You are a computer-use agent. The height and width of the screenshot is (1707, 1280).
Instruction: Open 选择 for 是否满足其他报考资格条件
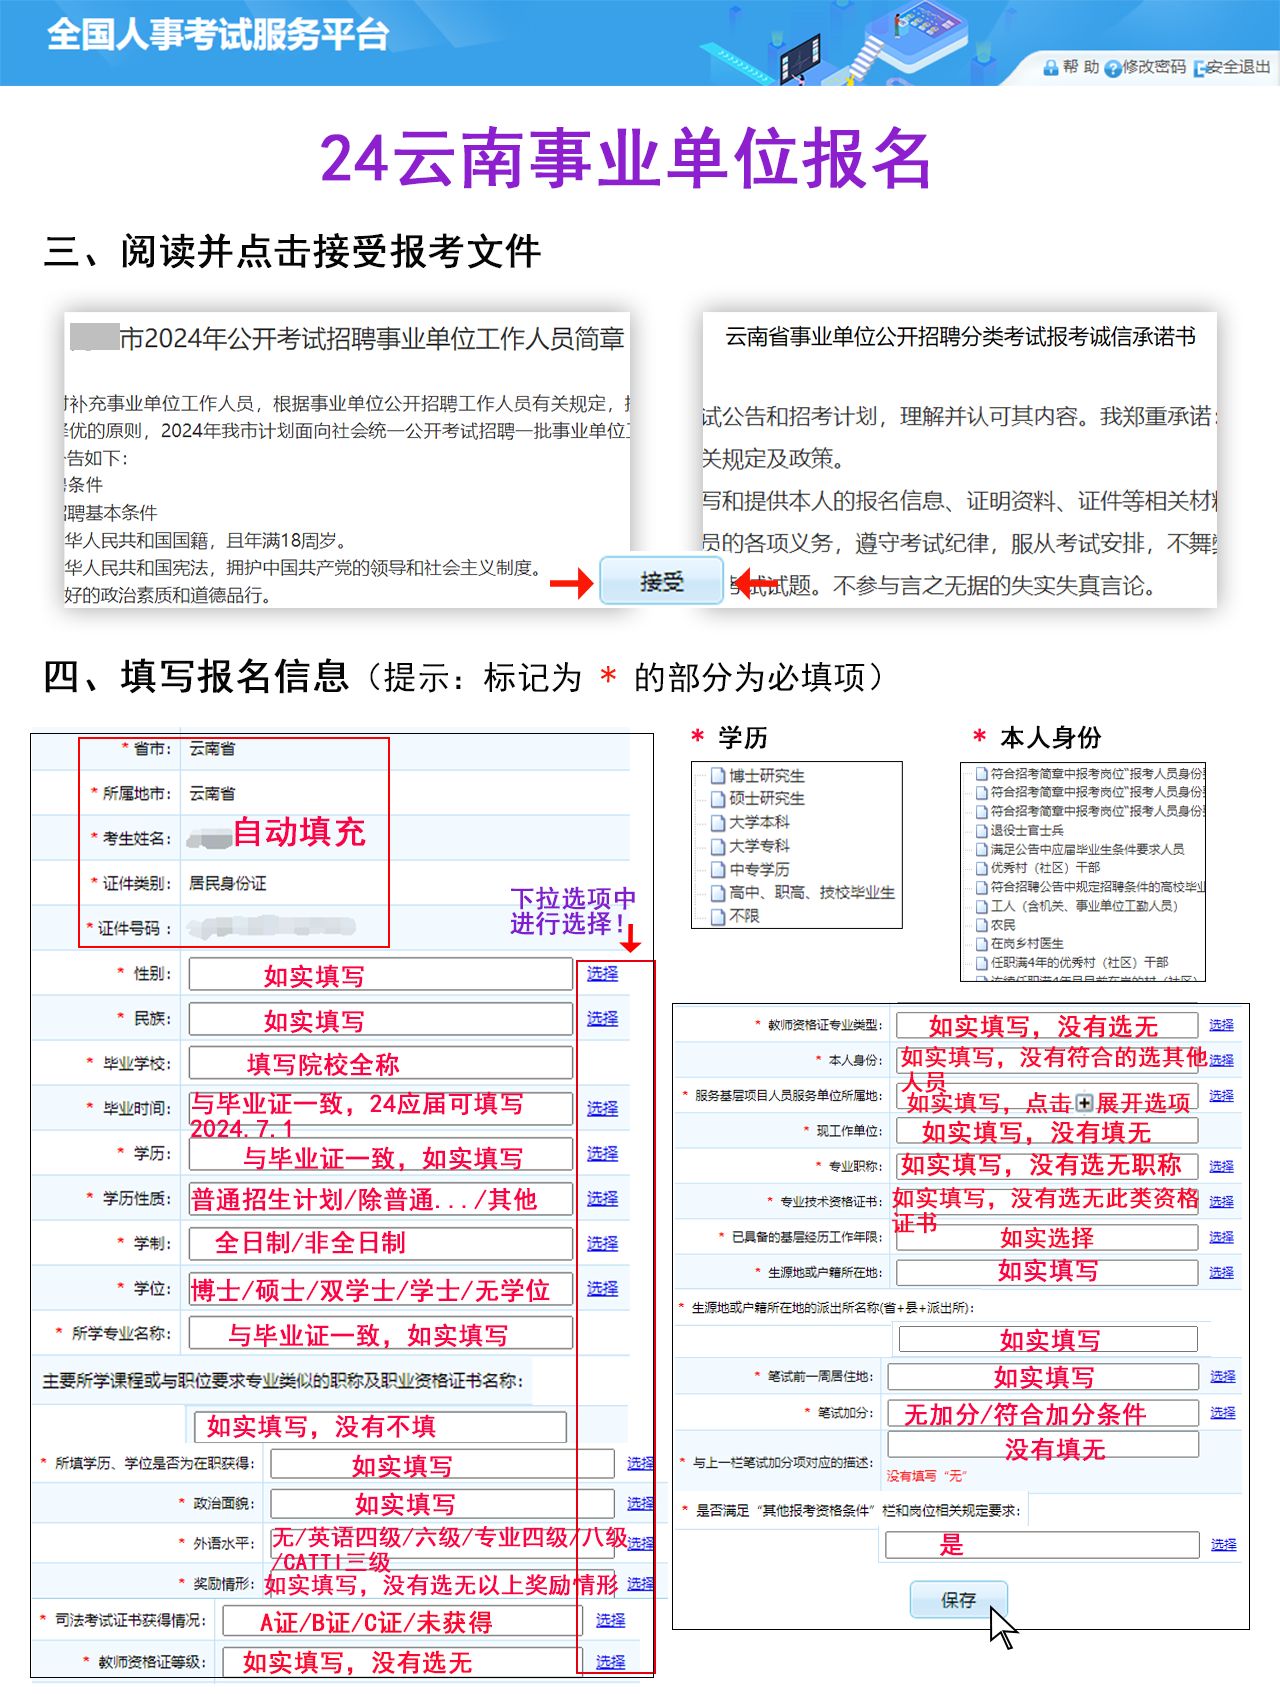[x=1223, y=1545]
